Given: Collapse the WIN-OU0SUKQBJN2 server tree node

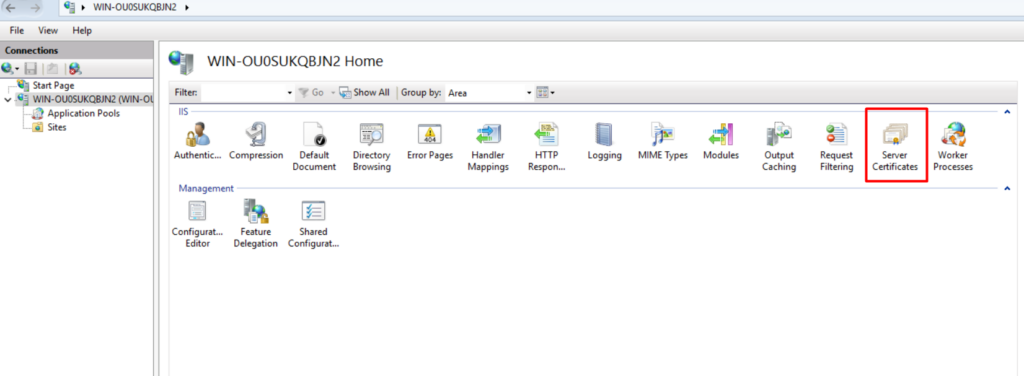Looking at the screenshot, I should pos(8,100).
